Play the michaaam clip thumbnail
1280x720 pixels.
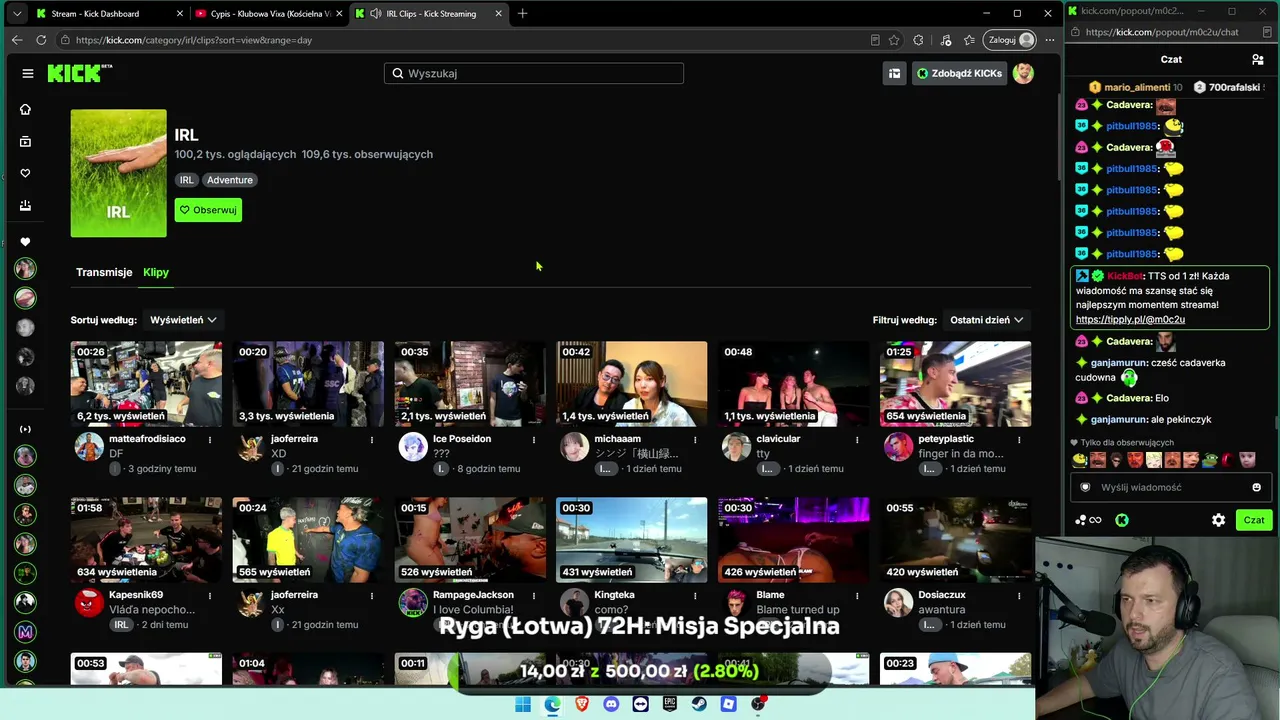point(632,384)
